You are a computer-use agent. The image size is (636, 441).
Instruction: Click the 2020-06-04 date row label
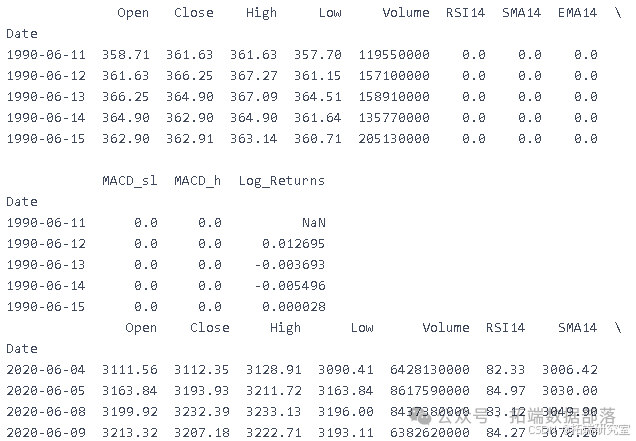point(46,370)
